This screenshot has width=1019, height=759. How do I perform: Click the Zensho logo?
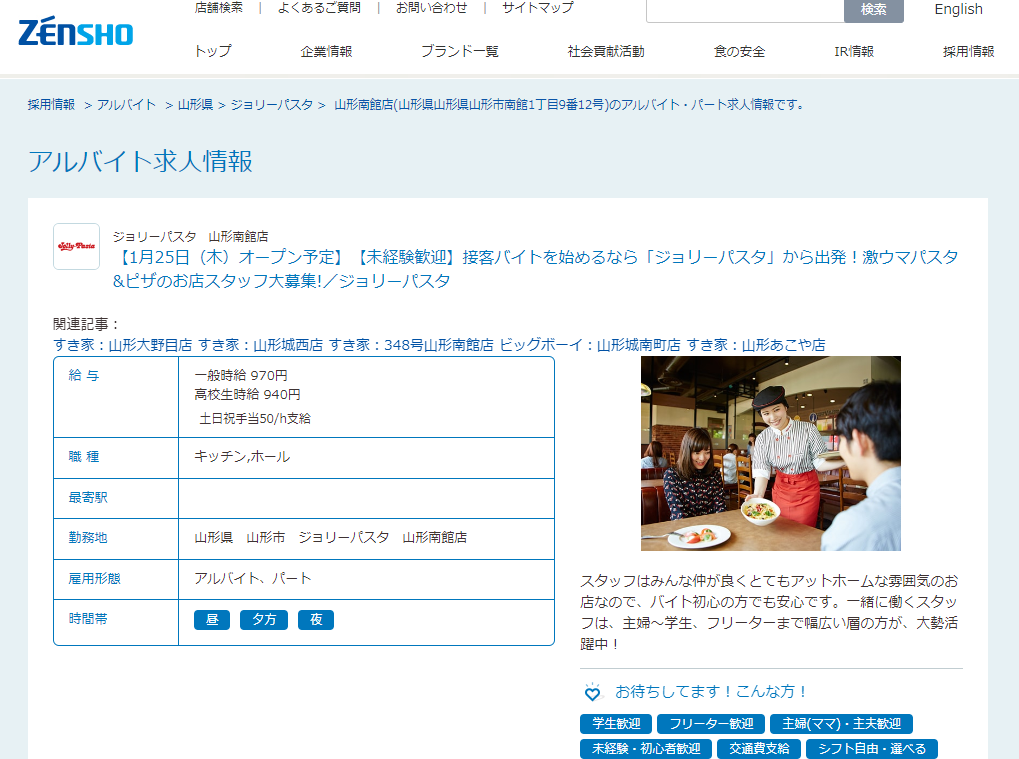(75, 32)
